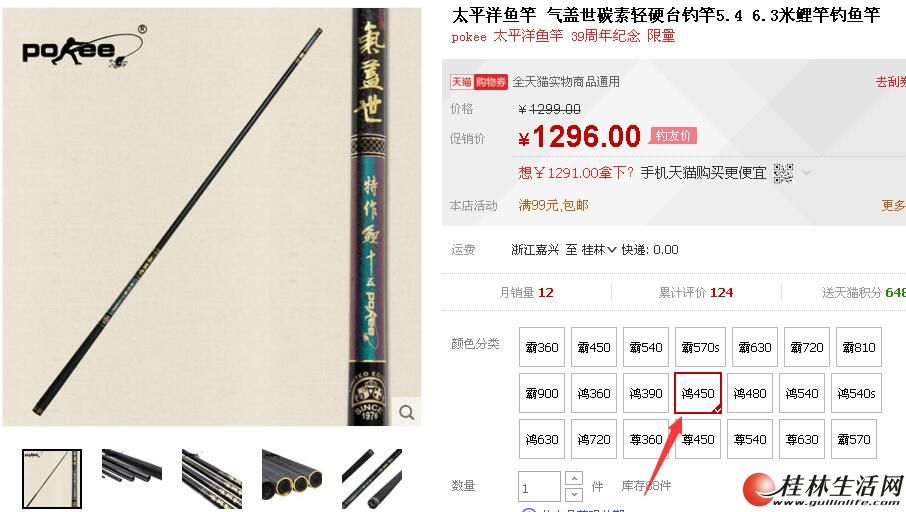Click the 天猫购物券 coupon badge
The width and height of the screenshot is (906, 512).
pos(479,81)
